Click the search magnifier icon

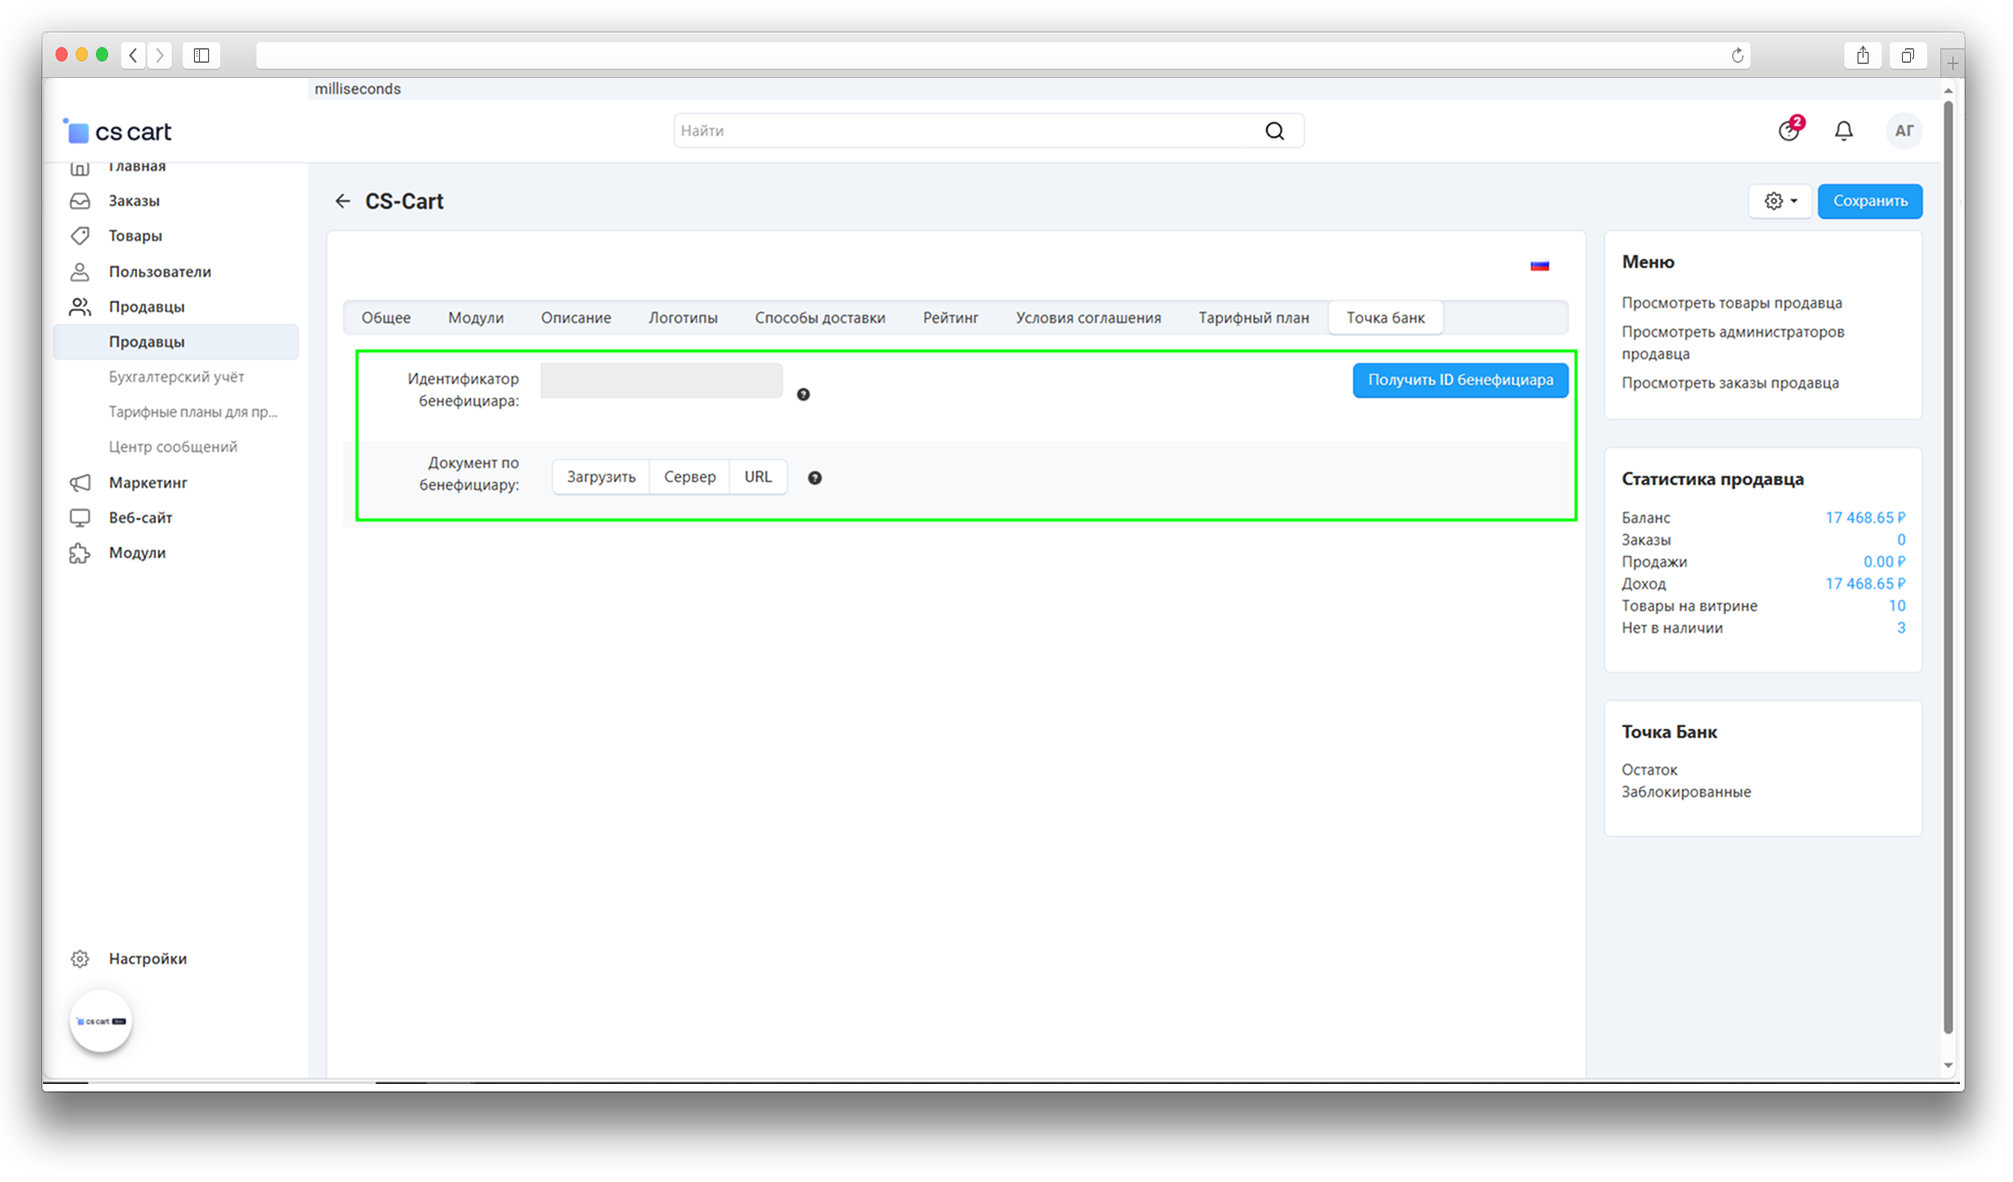tap(1274, 131)
